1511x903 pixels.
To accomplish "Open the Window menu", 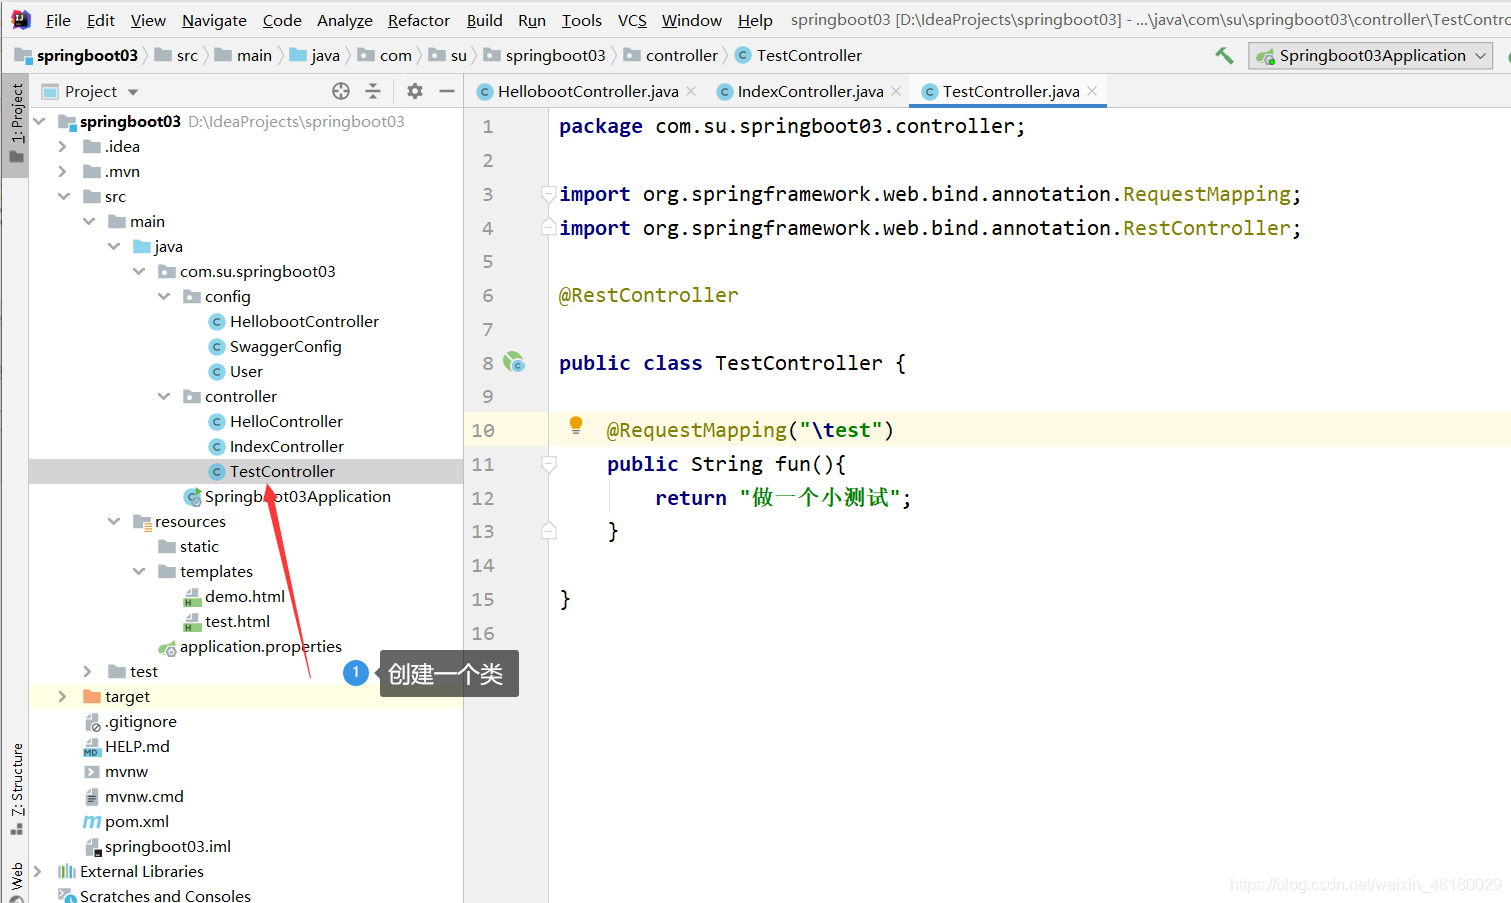I will pyautogui.click(x=692, y=20).
